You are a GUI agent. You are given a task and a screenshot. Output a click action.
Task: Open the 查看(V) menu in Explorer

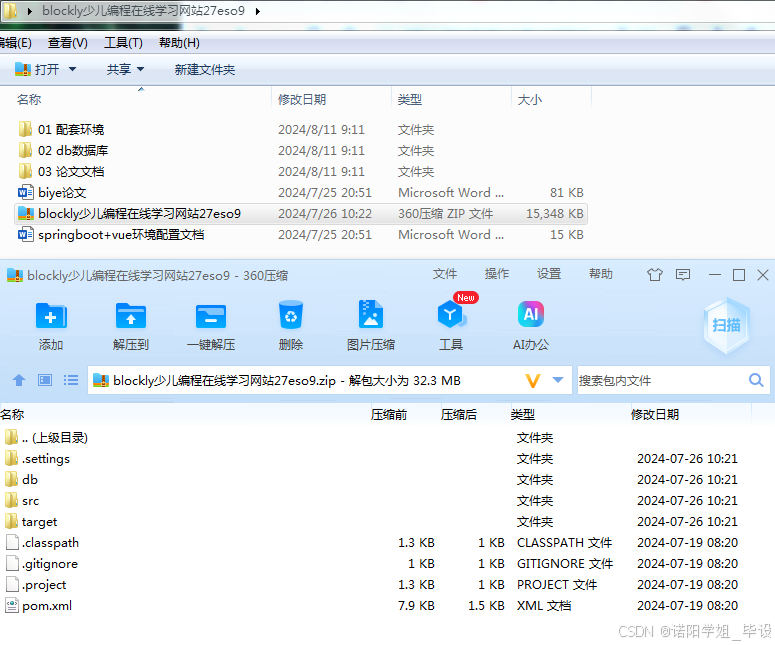pyautogui.click(x=68, y=43)
